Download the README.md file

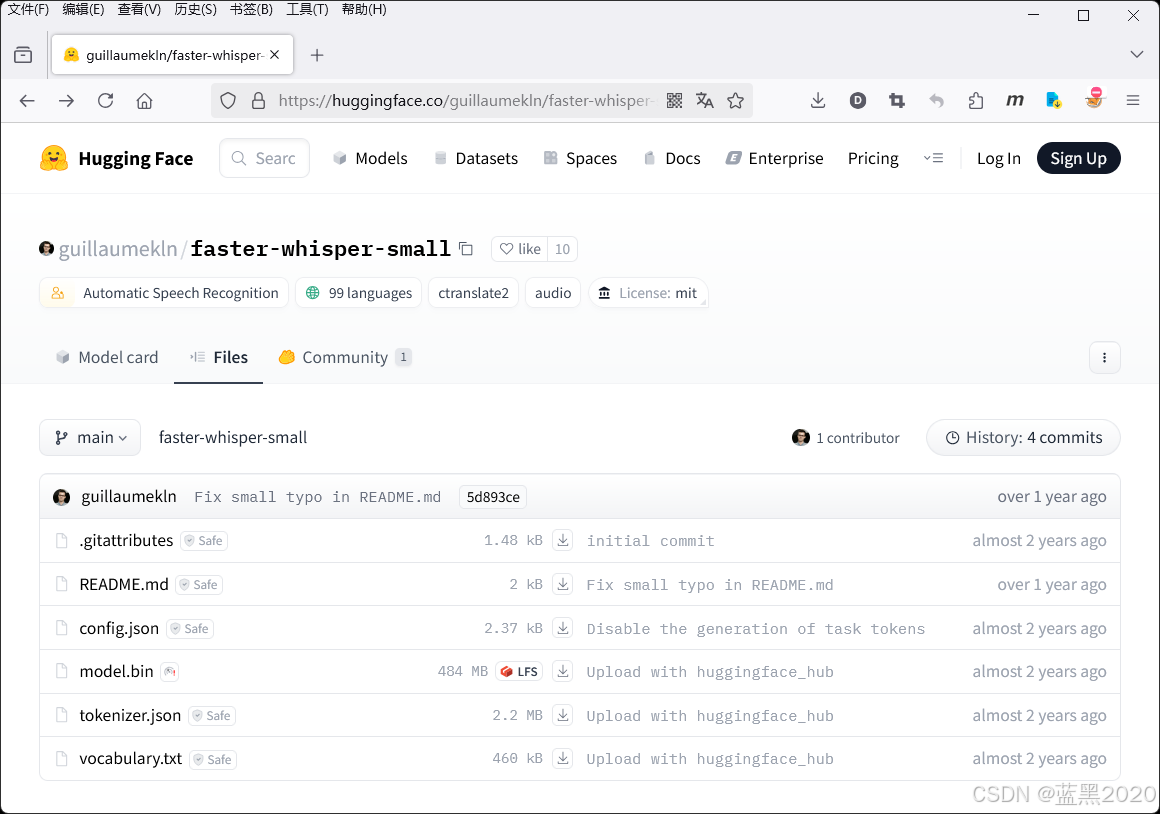coord(563,585)
